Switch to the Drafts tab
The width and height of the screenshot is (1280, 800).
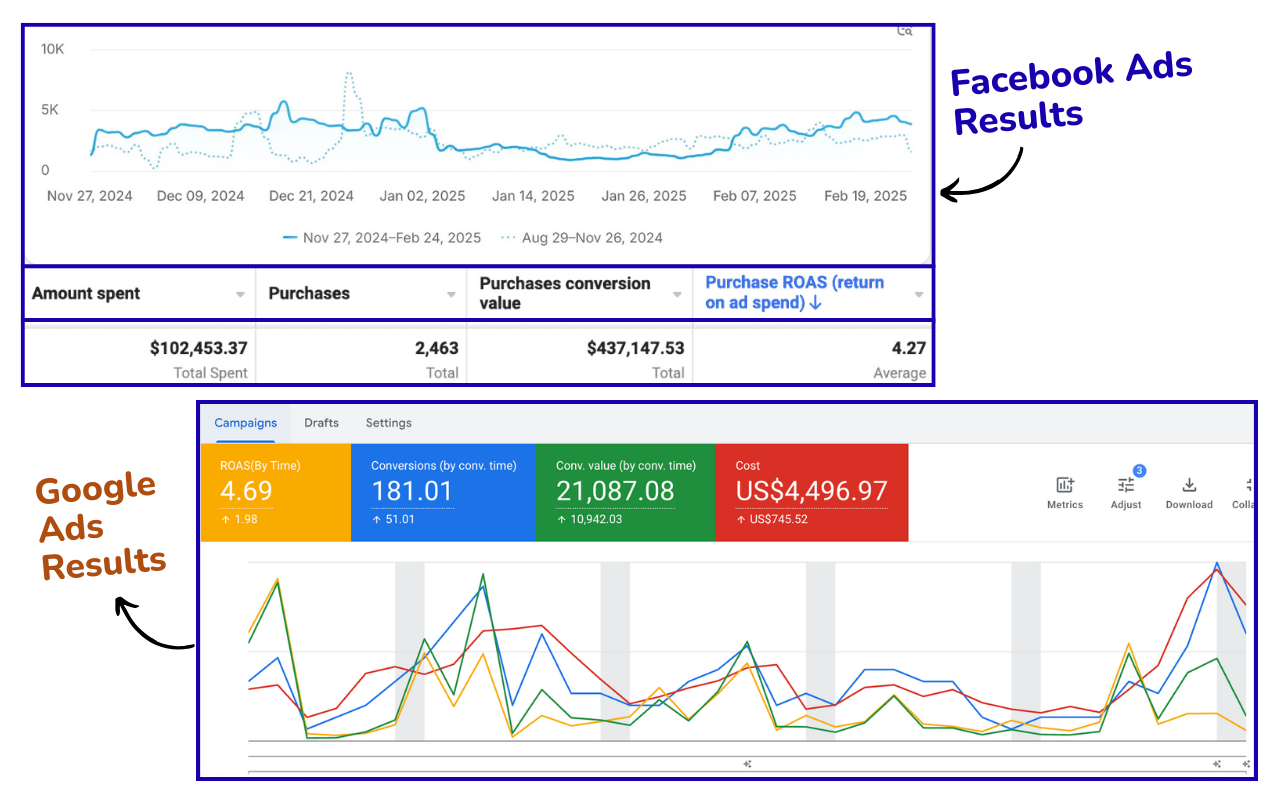[x=321, y=422]
